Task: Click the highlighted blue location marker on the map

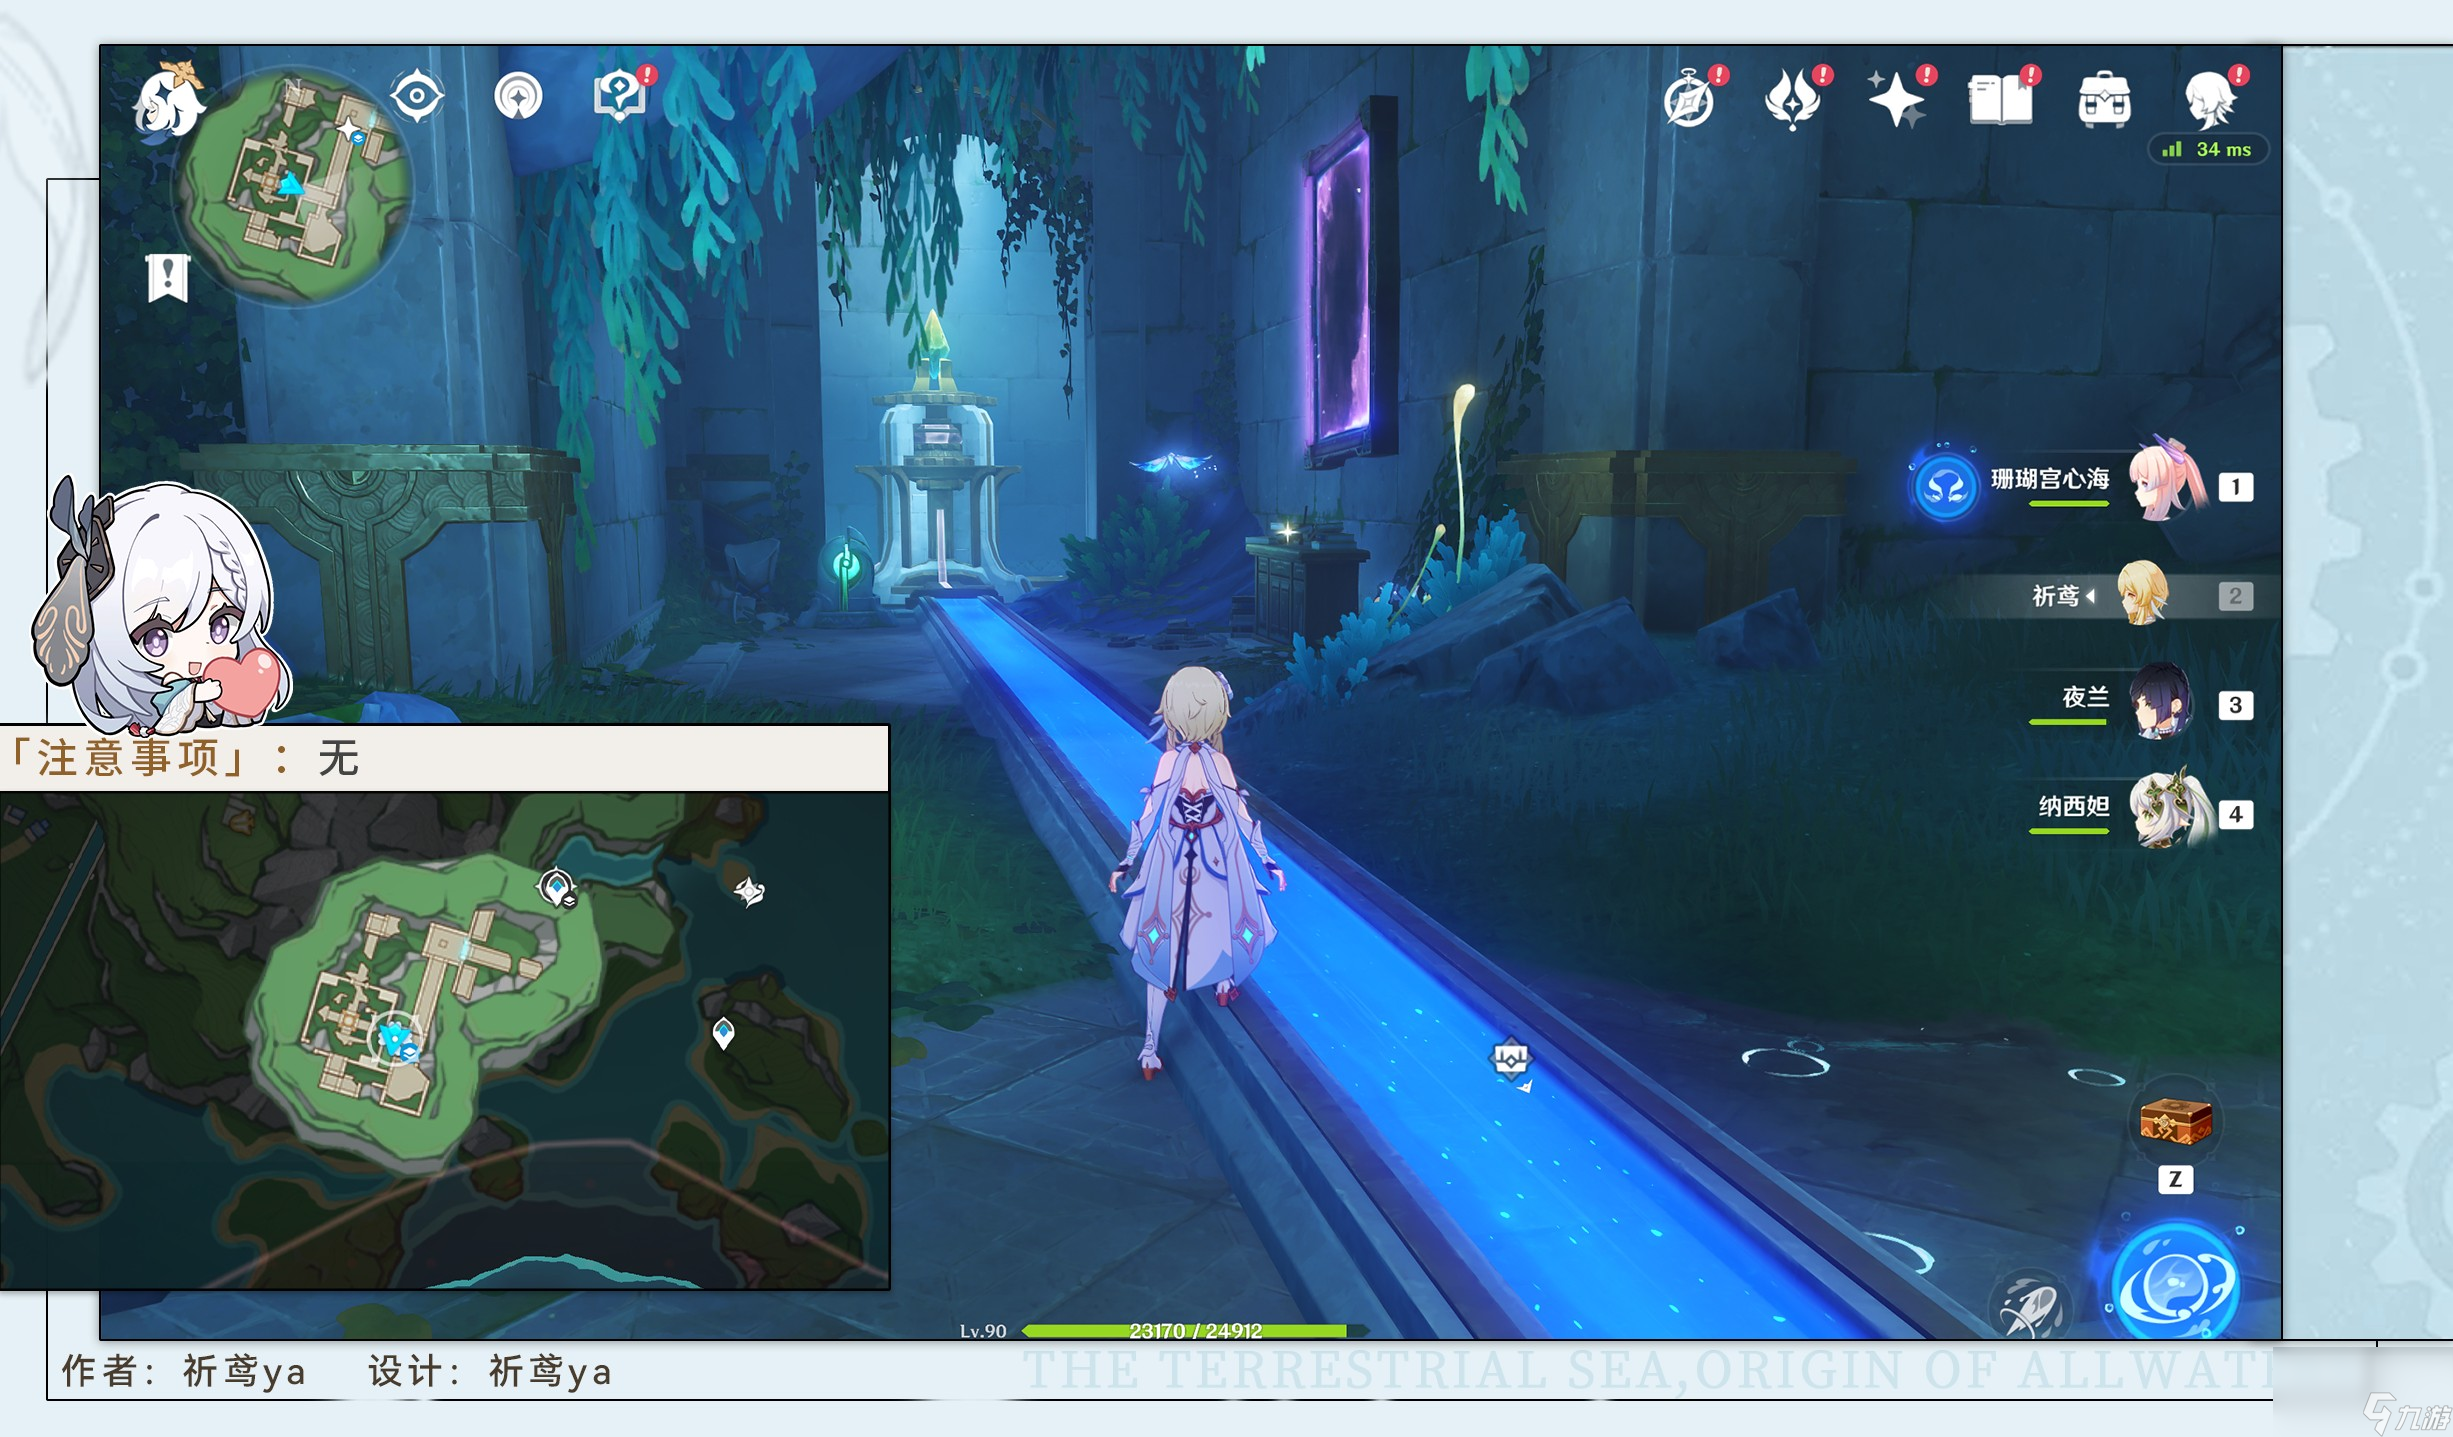Action: (397, 1040)
